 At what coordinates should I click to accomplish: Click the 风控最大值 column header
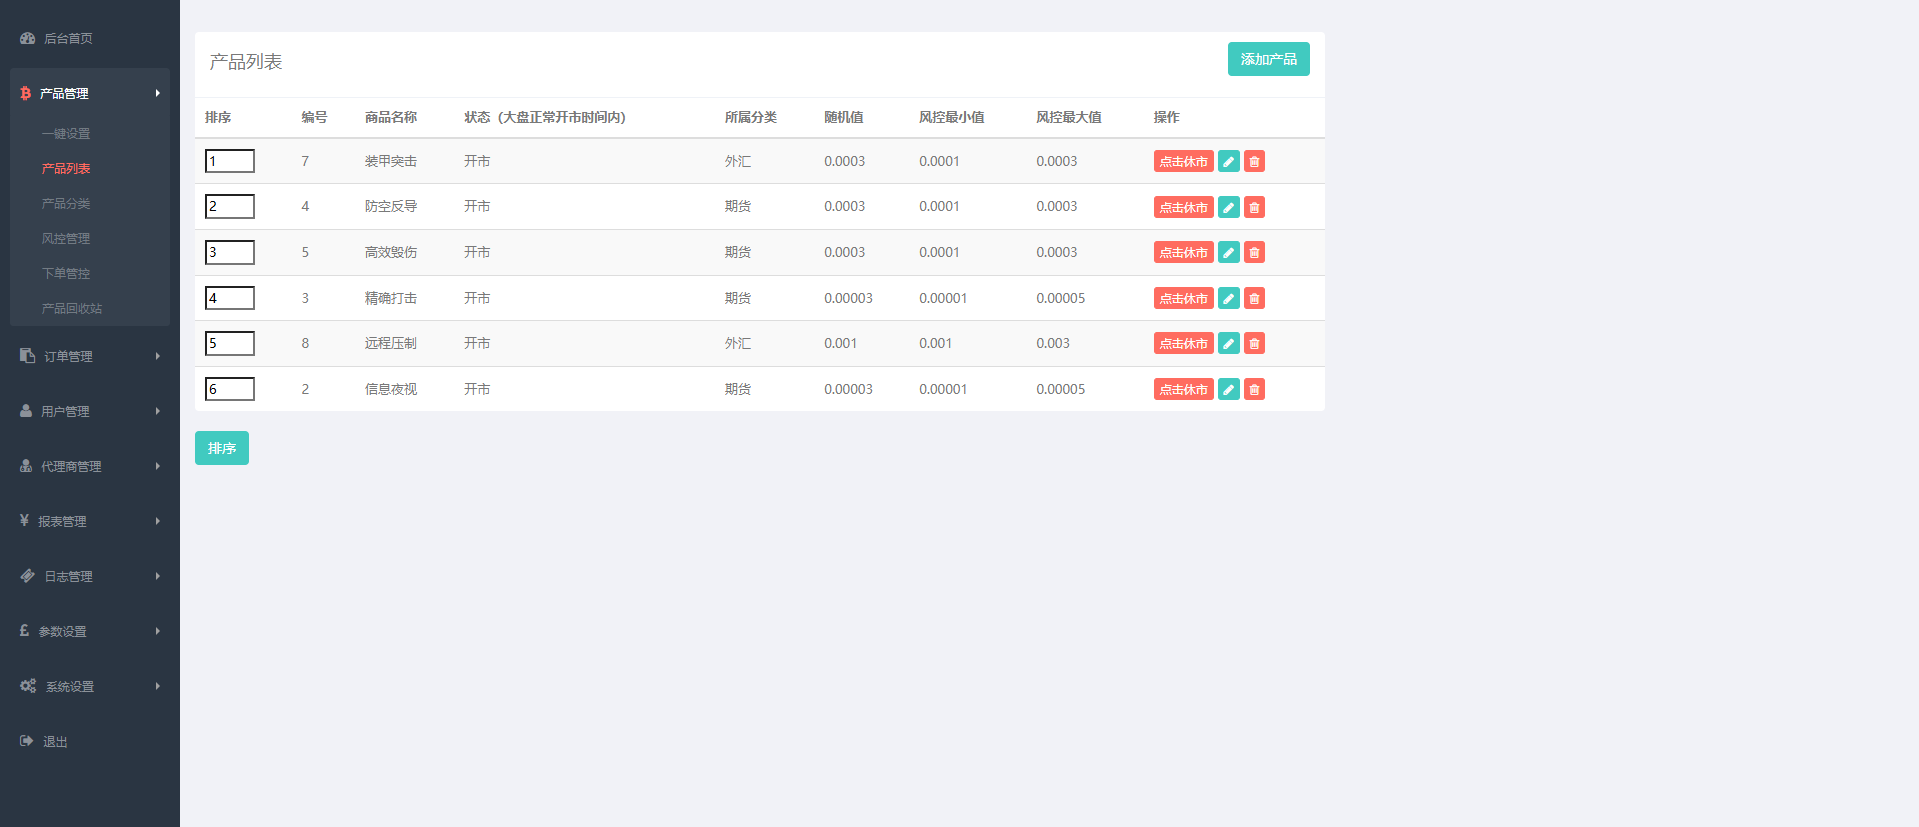(1069, 117)
